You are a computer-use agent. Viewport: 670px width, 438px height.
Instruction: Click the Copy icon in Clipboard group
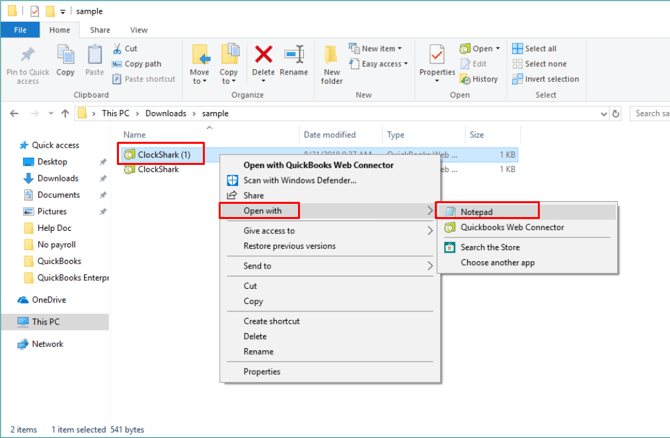[66, 56]
